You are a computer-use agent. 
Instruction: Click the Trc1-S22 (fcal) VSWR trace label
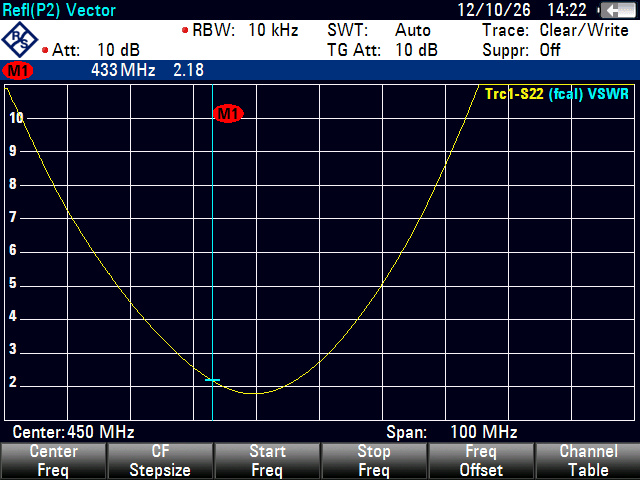(x=557, y=94)
